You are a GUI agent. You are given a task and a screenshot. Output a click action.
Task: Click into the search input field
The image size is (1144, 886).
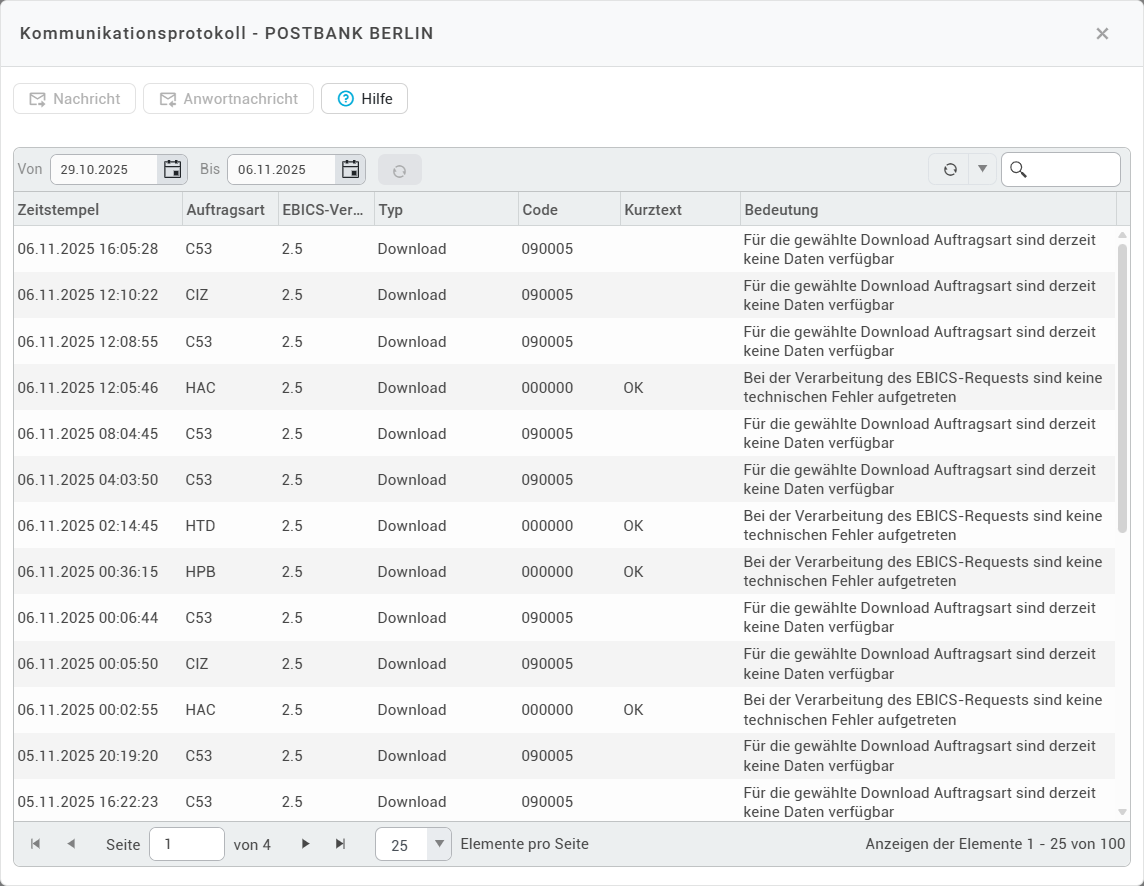1072,170
